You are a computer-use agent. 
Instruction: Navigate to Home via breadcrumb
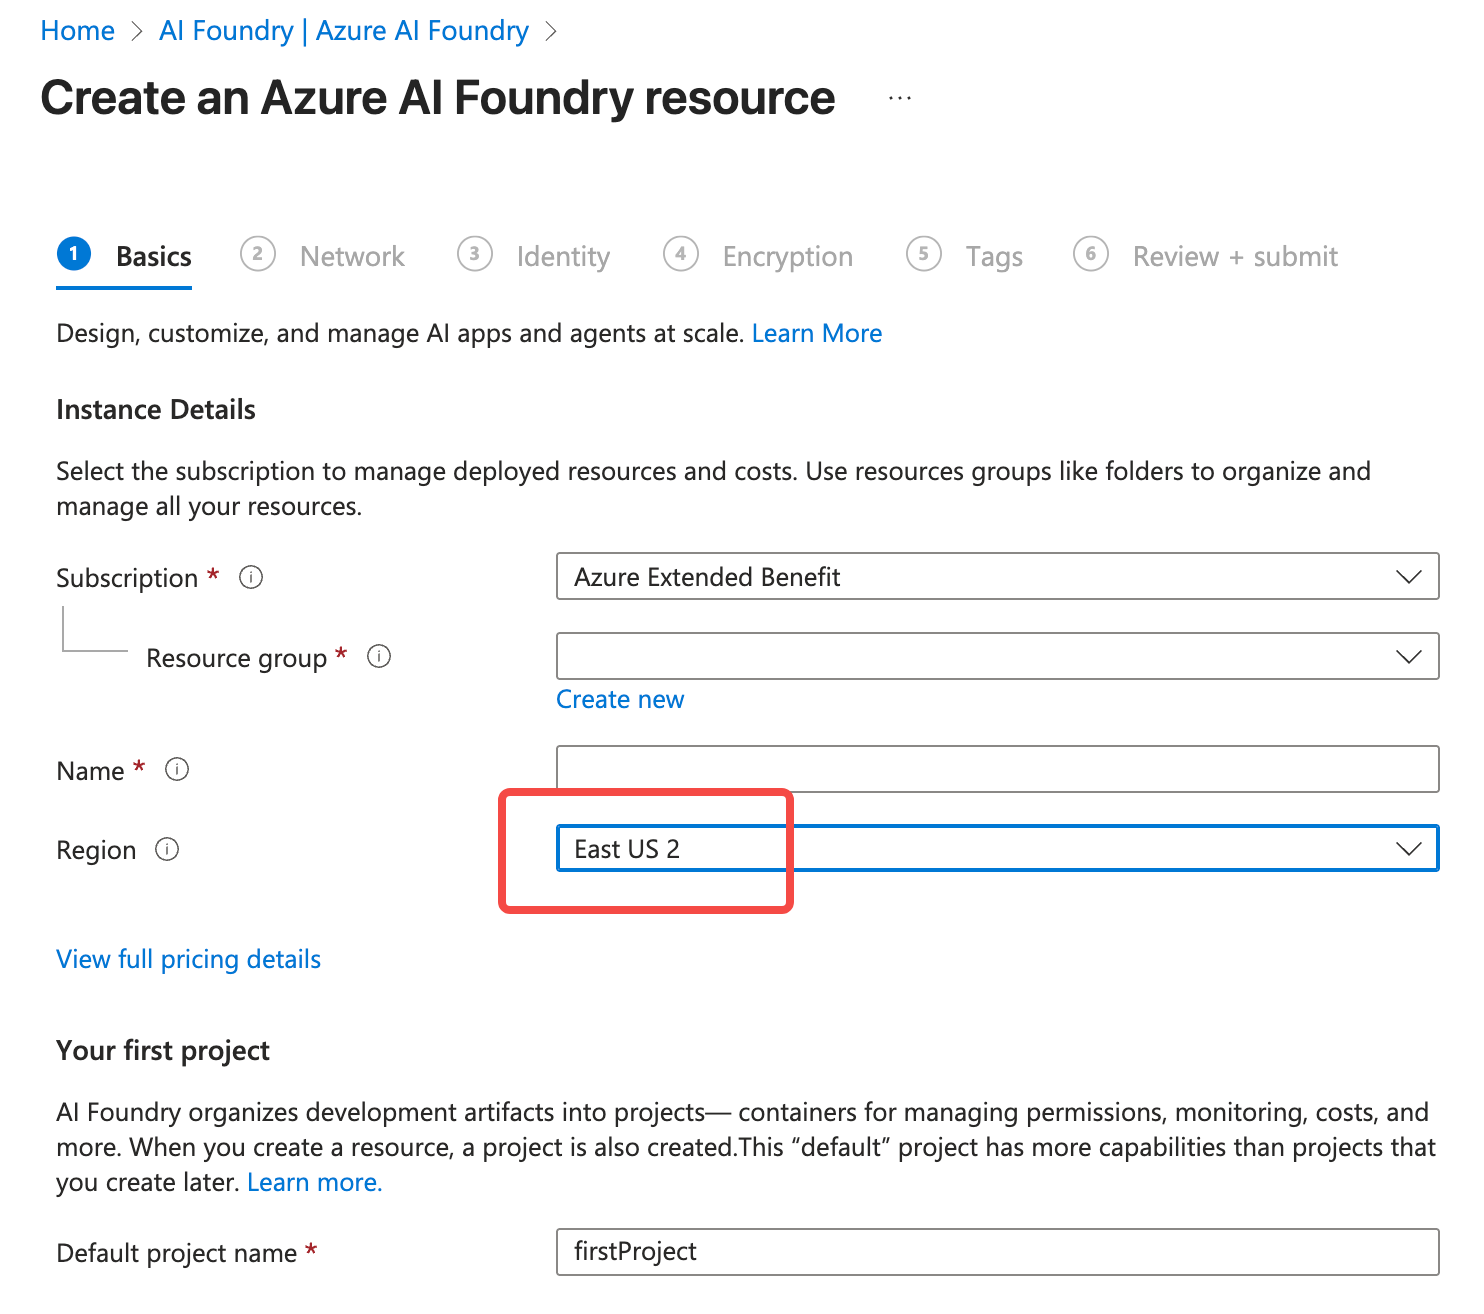[77, 30]
